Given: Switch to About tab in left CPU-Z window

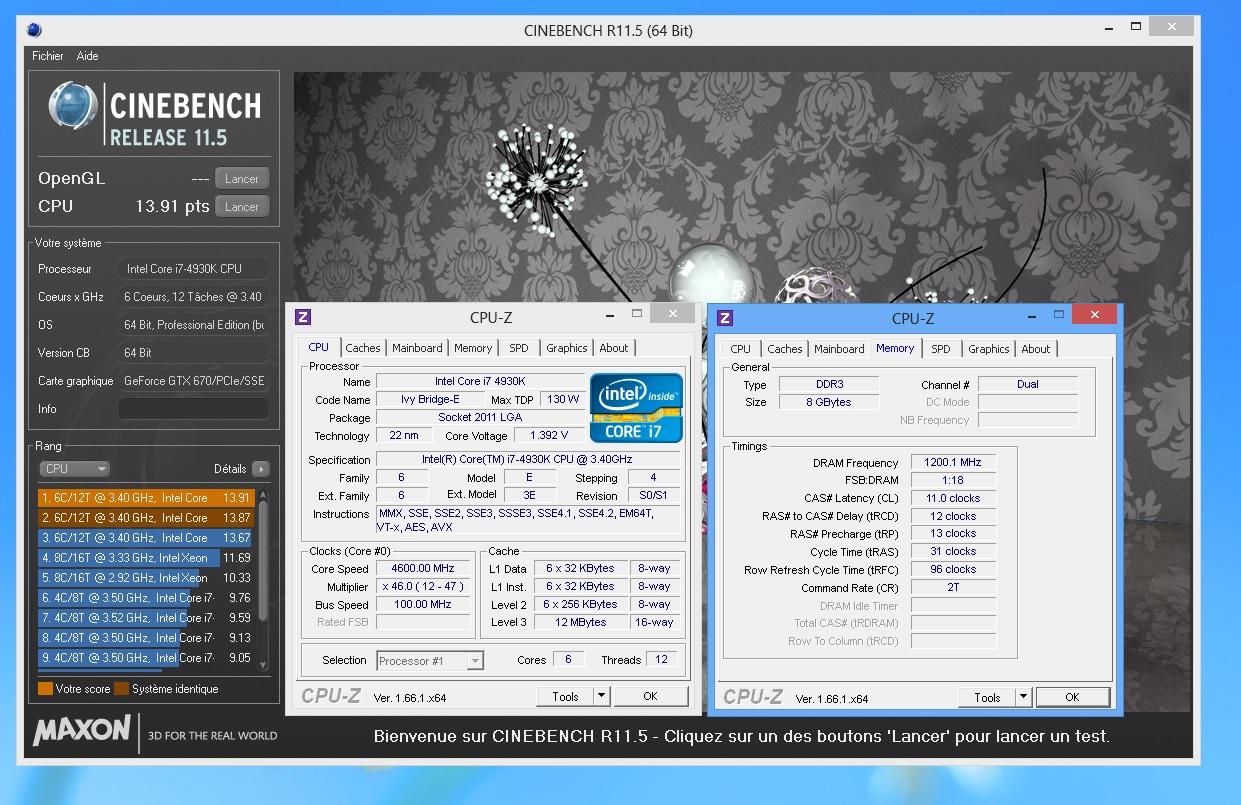Looking at the screenshot, I should tap(614, 348).
